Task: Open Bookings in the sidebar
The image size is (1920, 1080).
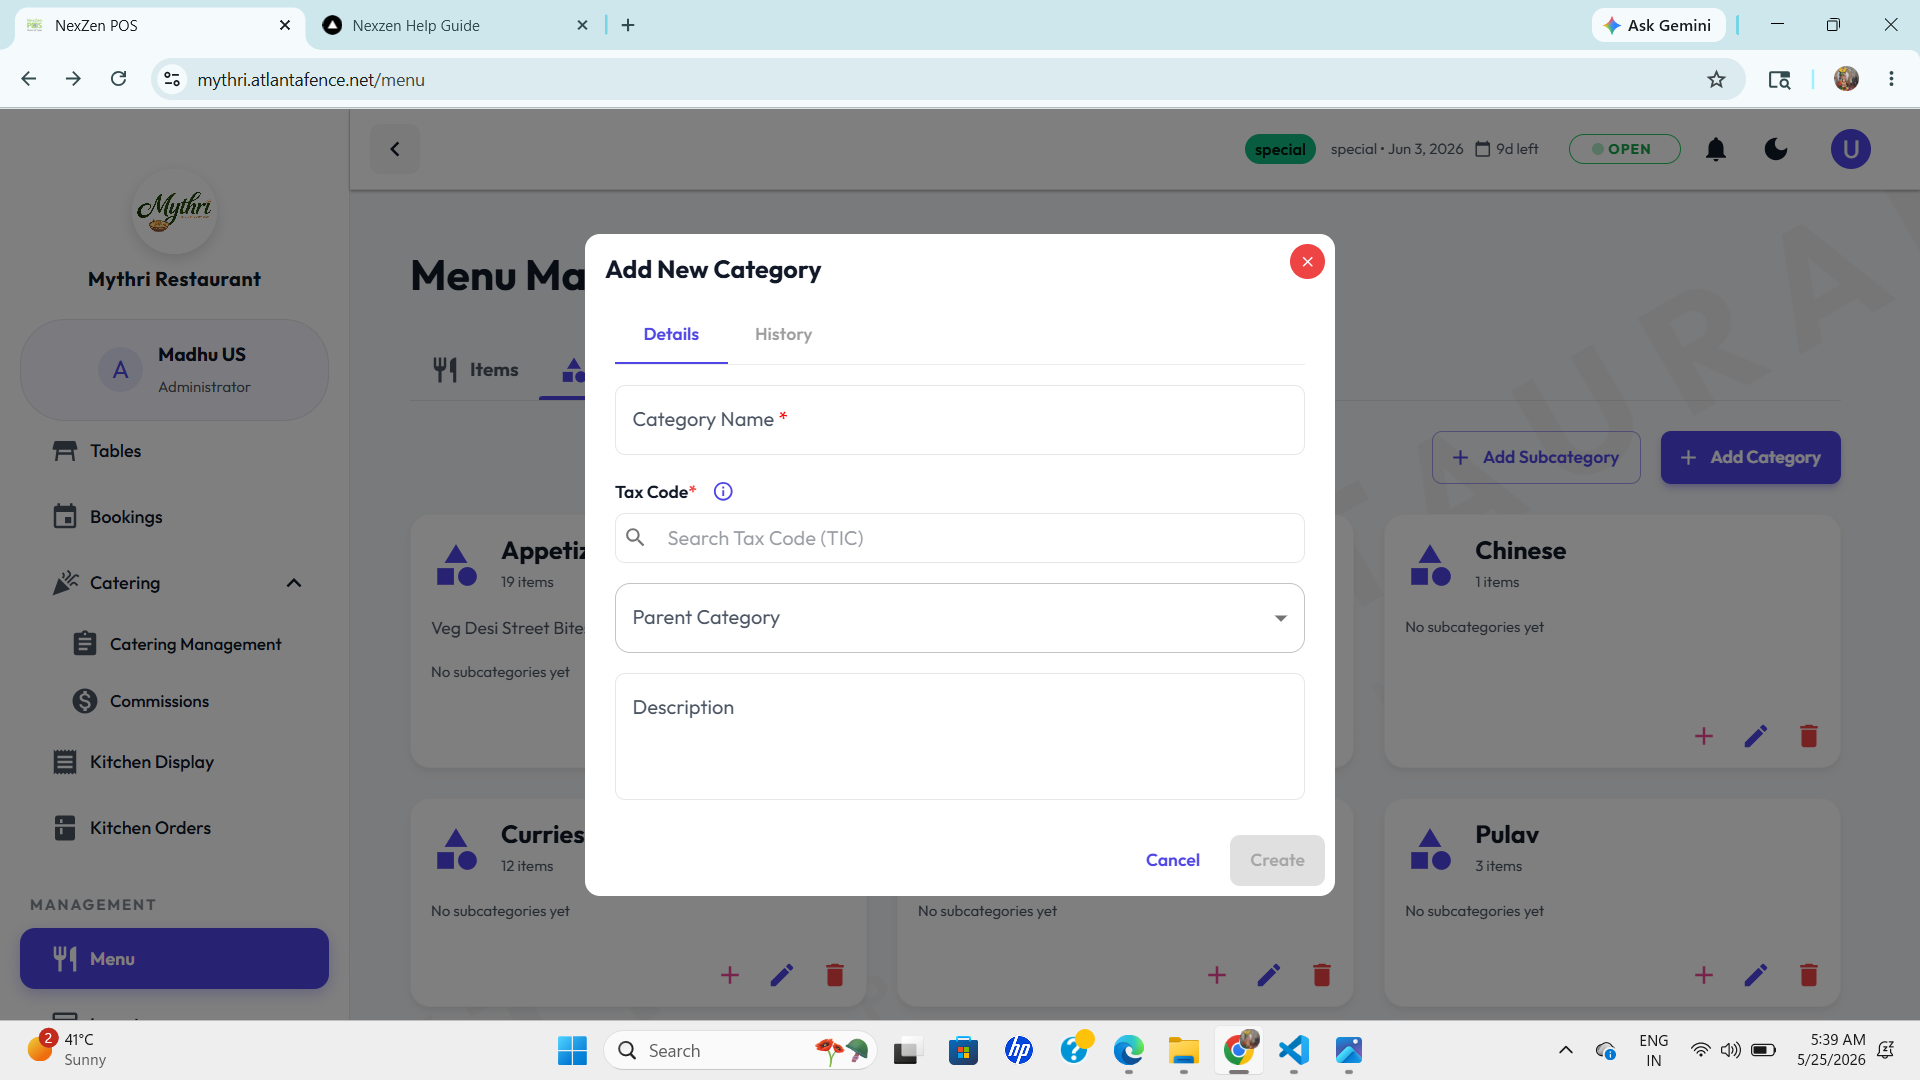Action: pyautogui.click(x=174, y=517)
